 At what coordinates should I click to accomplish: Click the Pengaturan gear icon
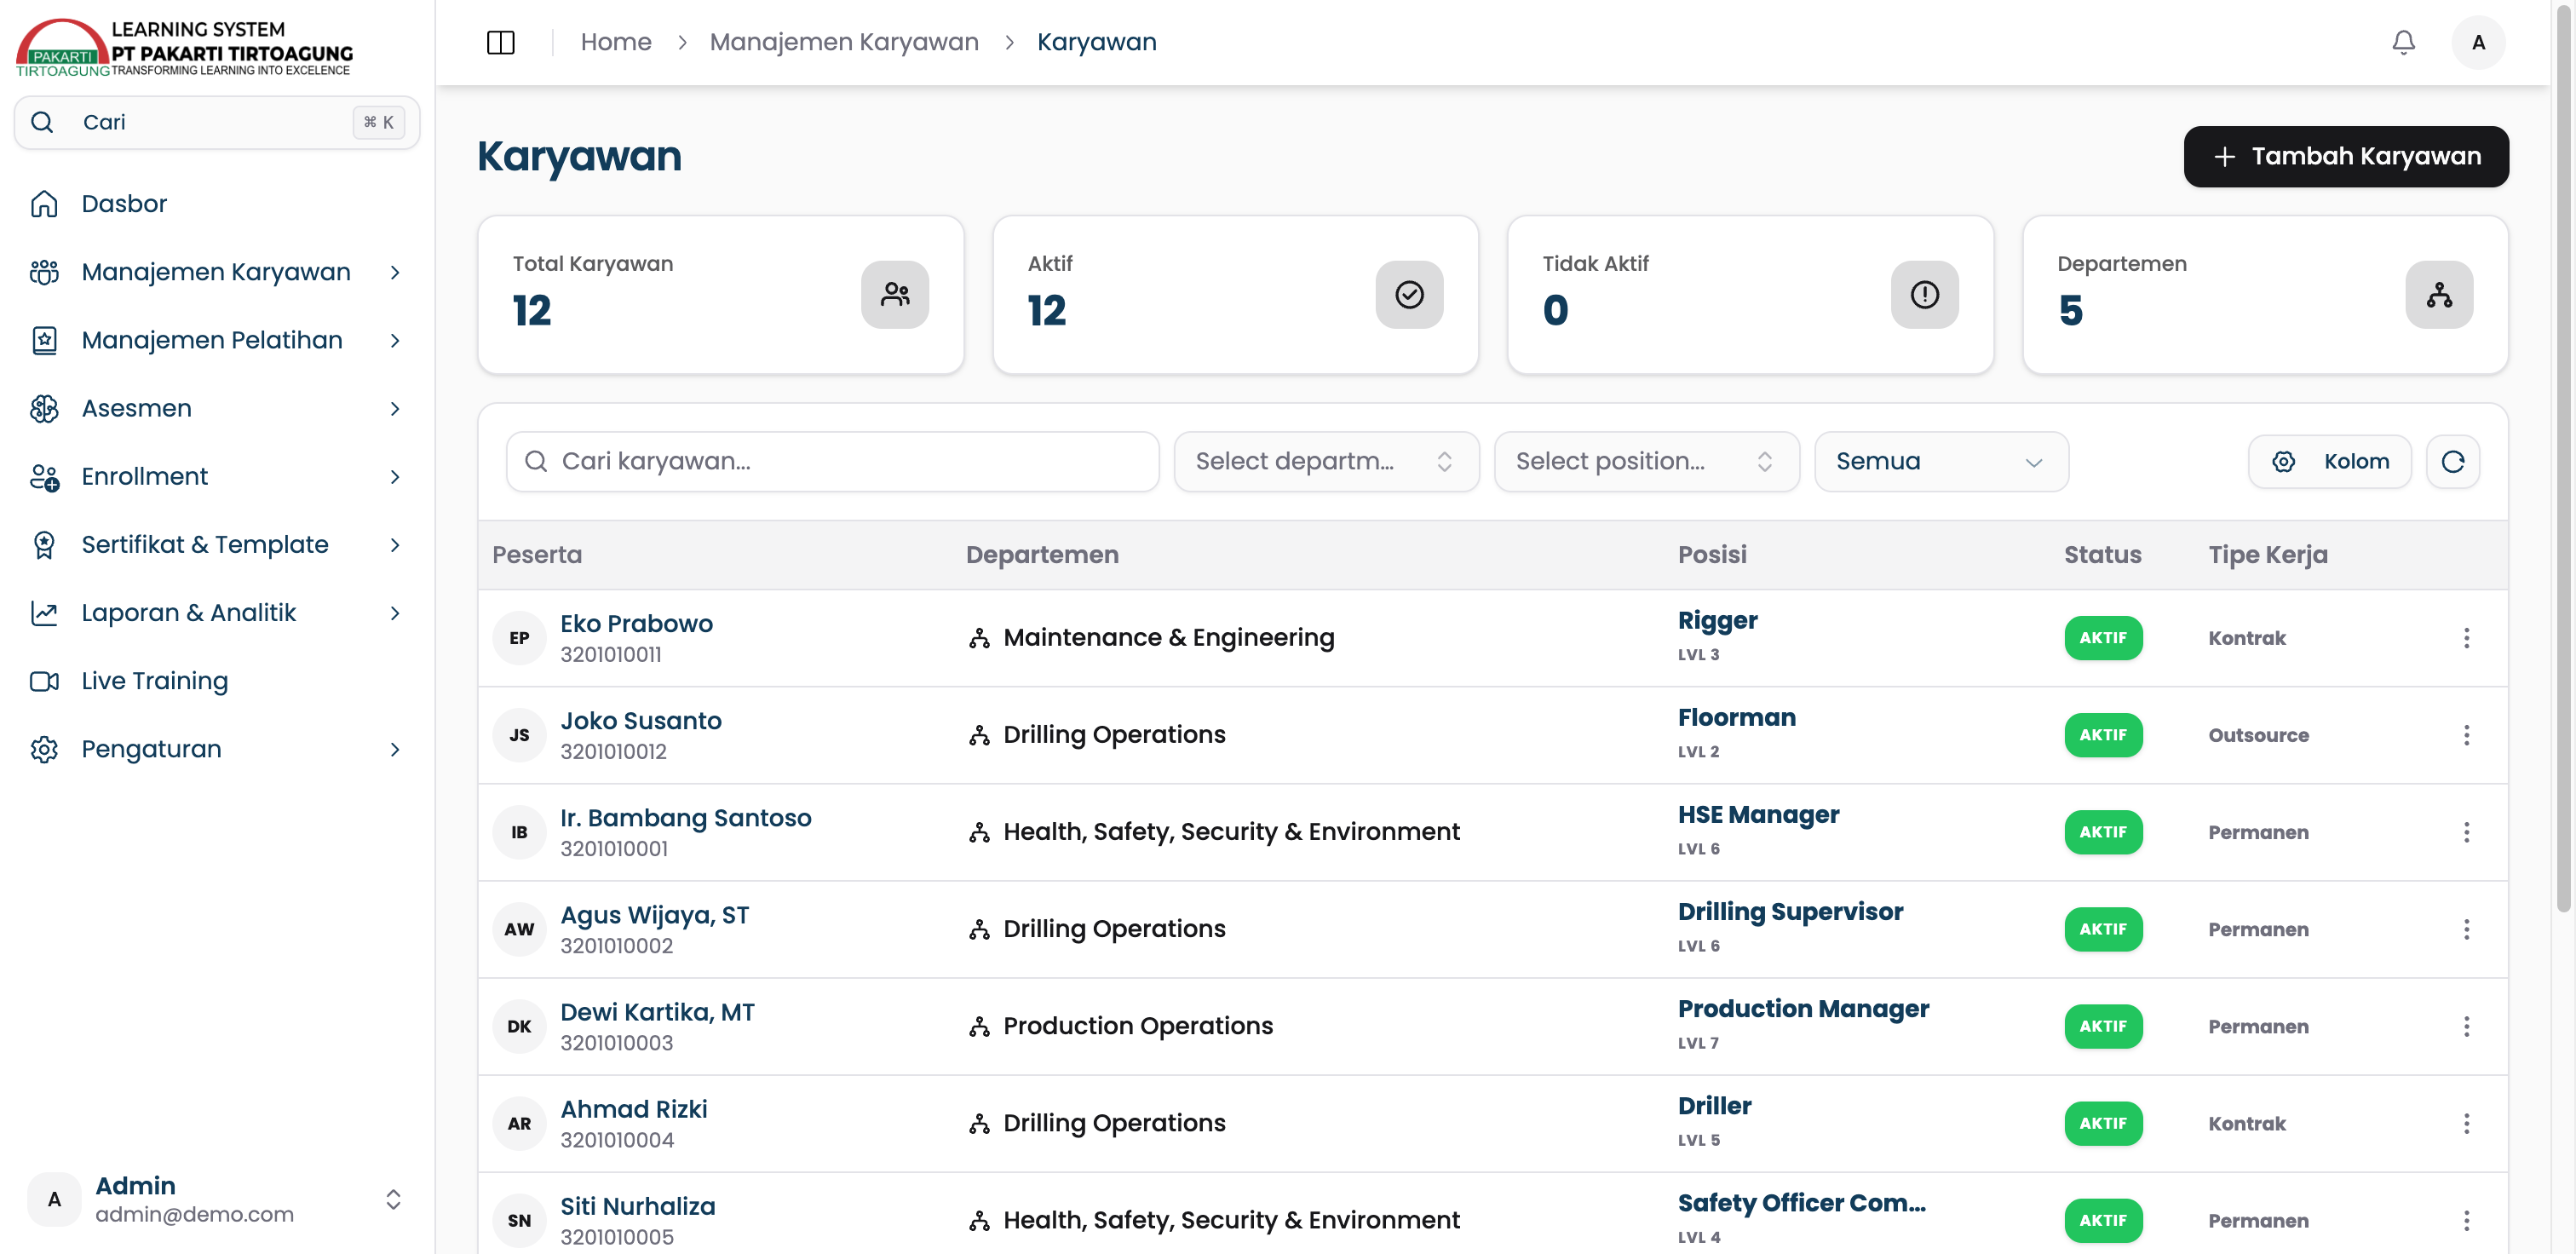pos(44,749)
